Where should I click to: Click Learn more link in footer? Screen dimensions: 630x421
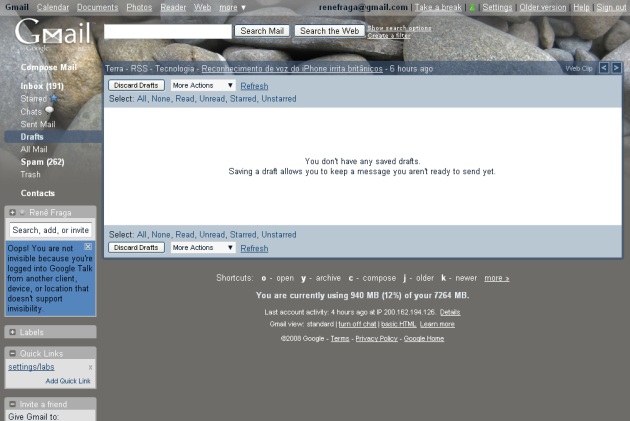point(437,324)
